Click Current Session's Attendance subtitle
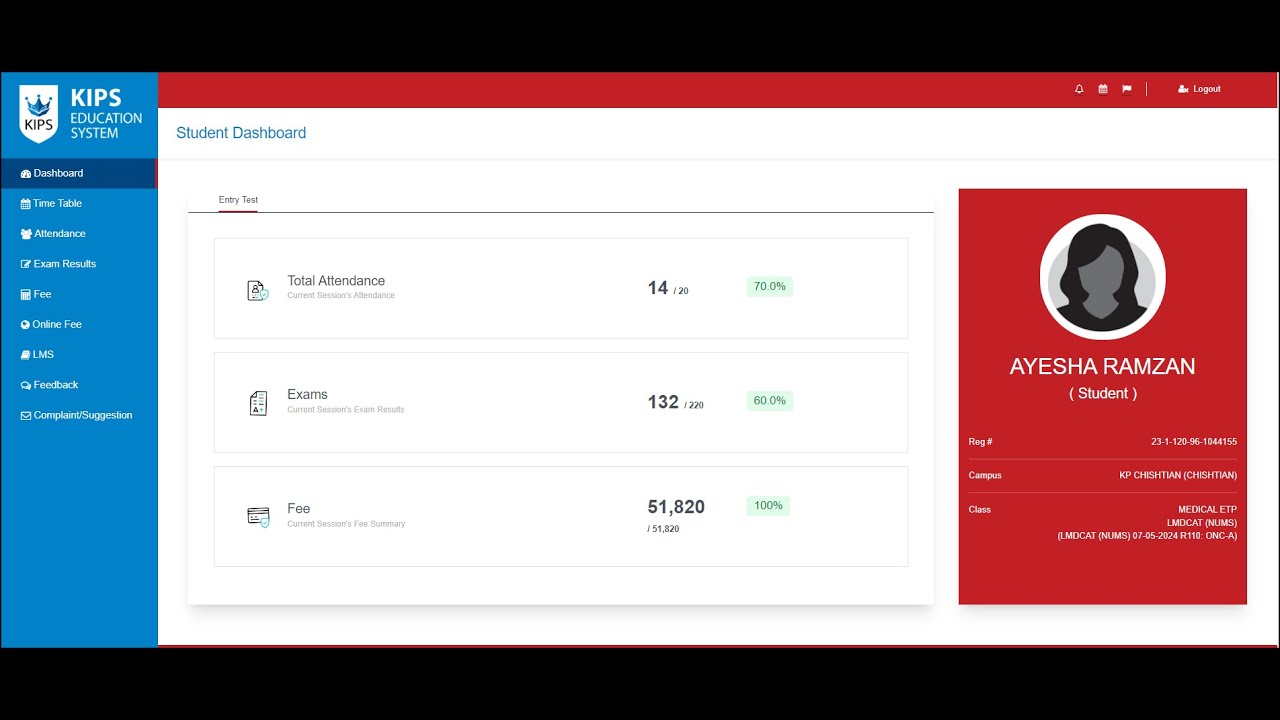This screenshot has width=1280, height=720. click(341, 296)
